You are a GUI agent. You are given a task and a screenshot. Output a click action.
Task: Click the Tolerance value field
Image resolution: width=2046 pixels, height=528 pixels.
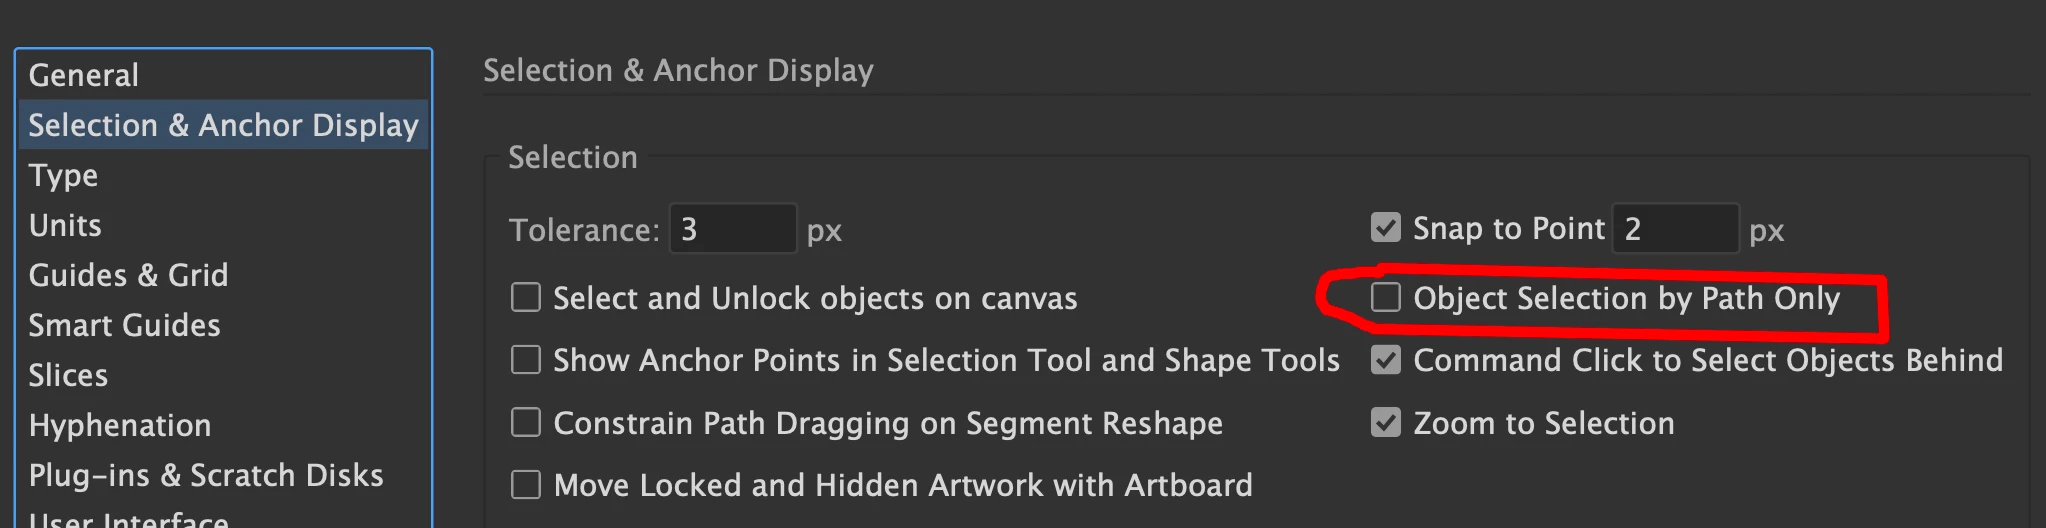732,229
